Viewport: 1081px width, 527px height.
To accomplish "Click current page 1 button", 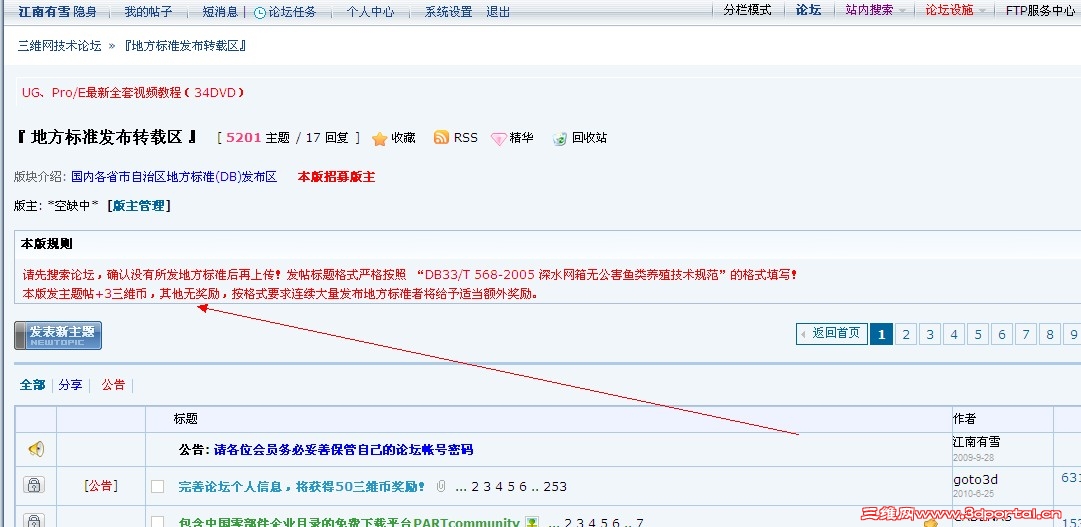I will click(881, 335).
